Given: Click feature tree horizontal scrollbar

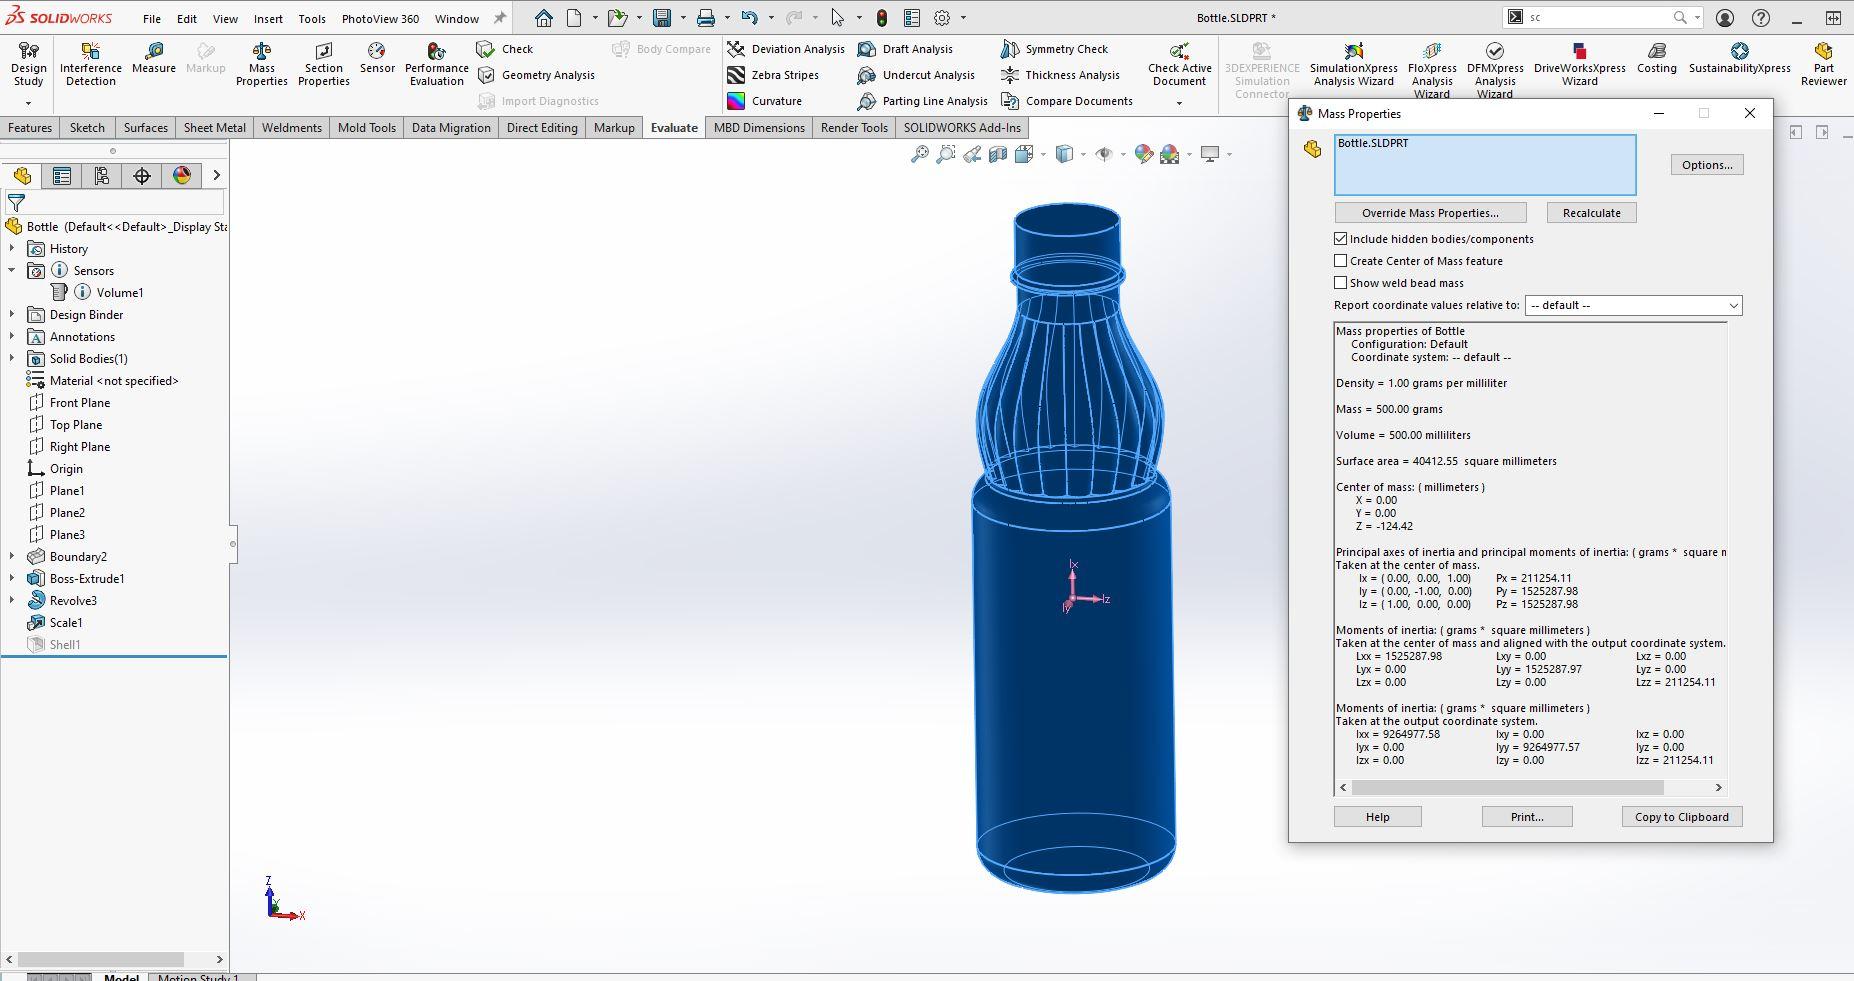Looking at the screenshot, I should [101, 959].
